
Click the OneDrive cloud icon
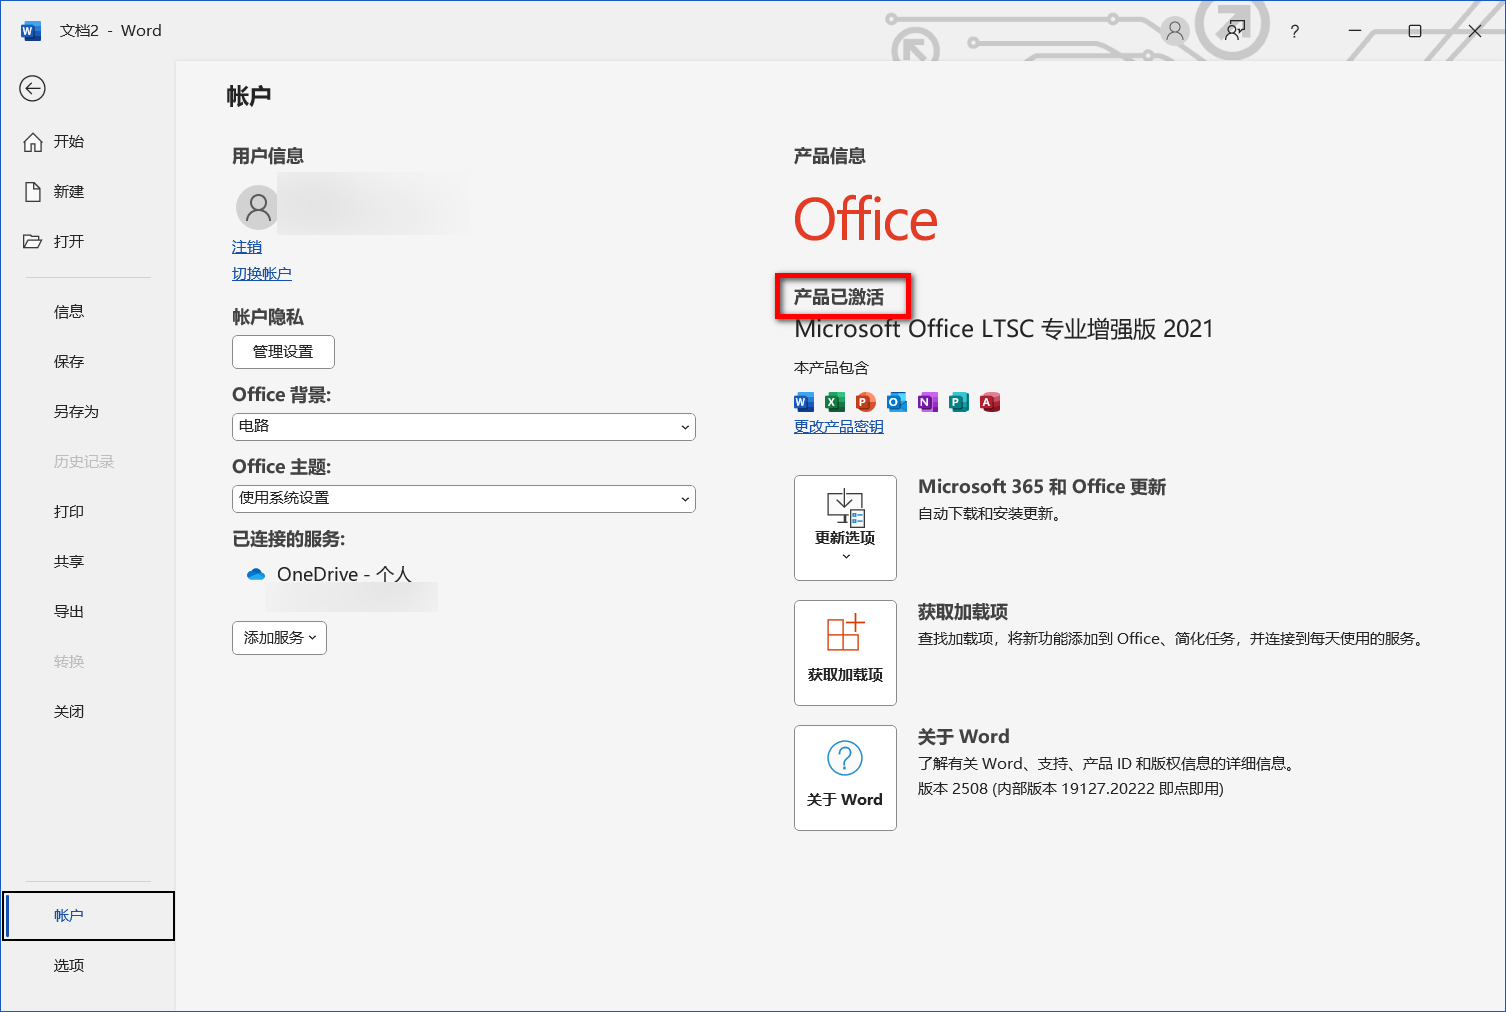coord(256,575)
